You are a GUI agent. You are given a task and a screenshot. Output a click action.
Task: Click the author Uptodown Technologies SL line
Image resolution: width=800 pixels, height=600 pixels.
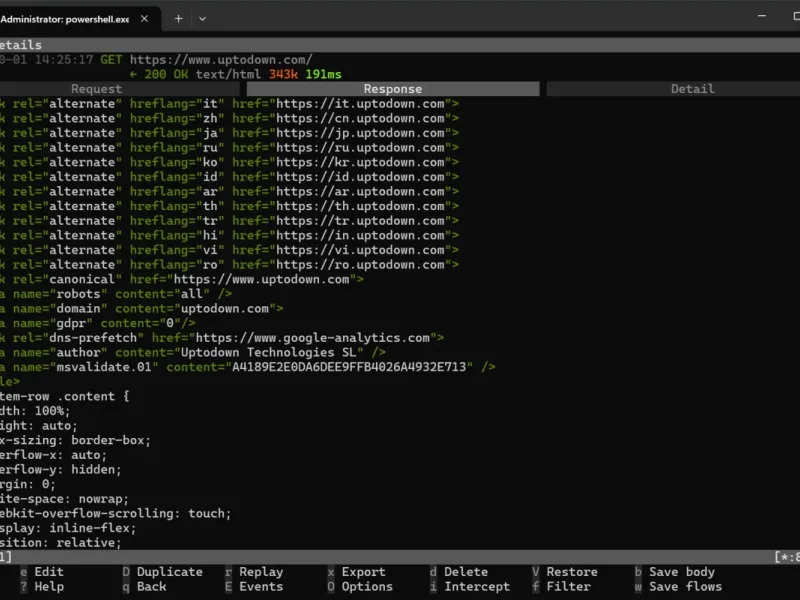click(x=193, y=353)
